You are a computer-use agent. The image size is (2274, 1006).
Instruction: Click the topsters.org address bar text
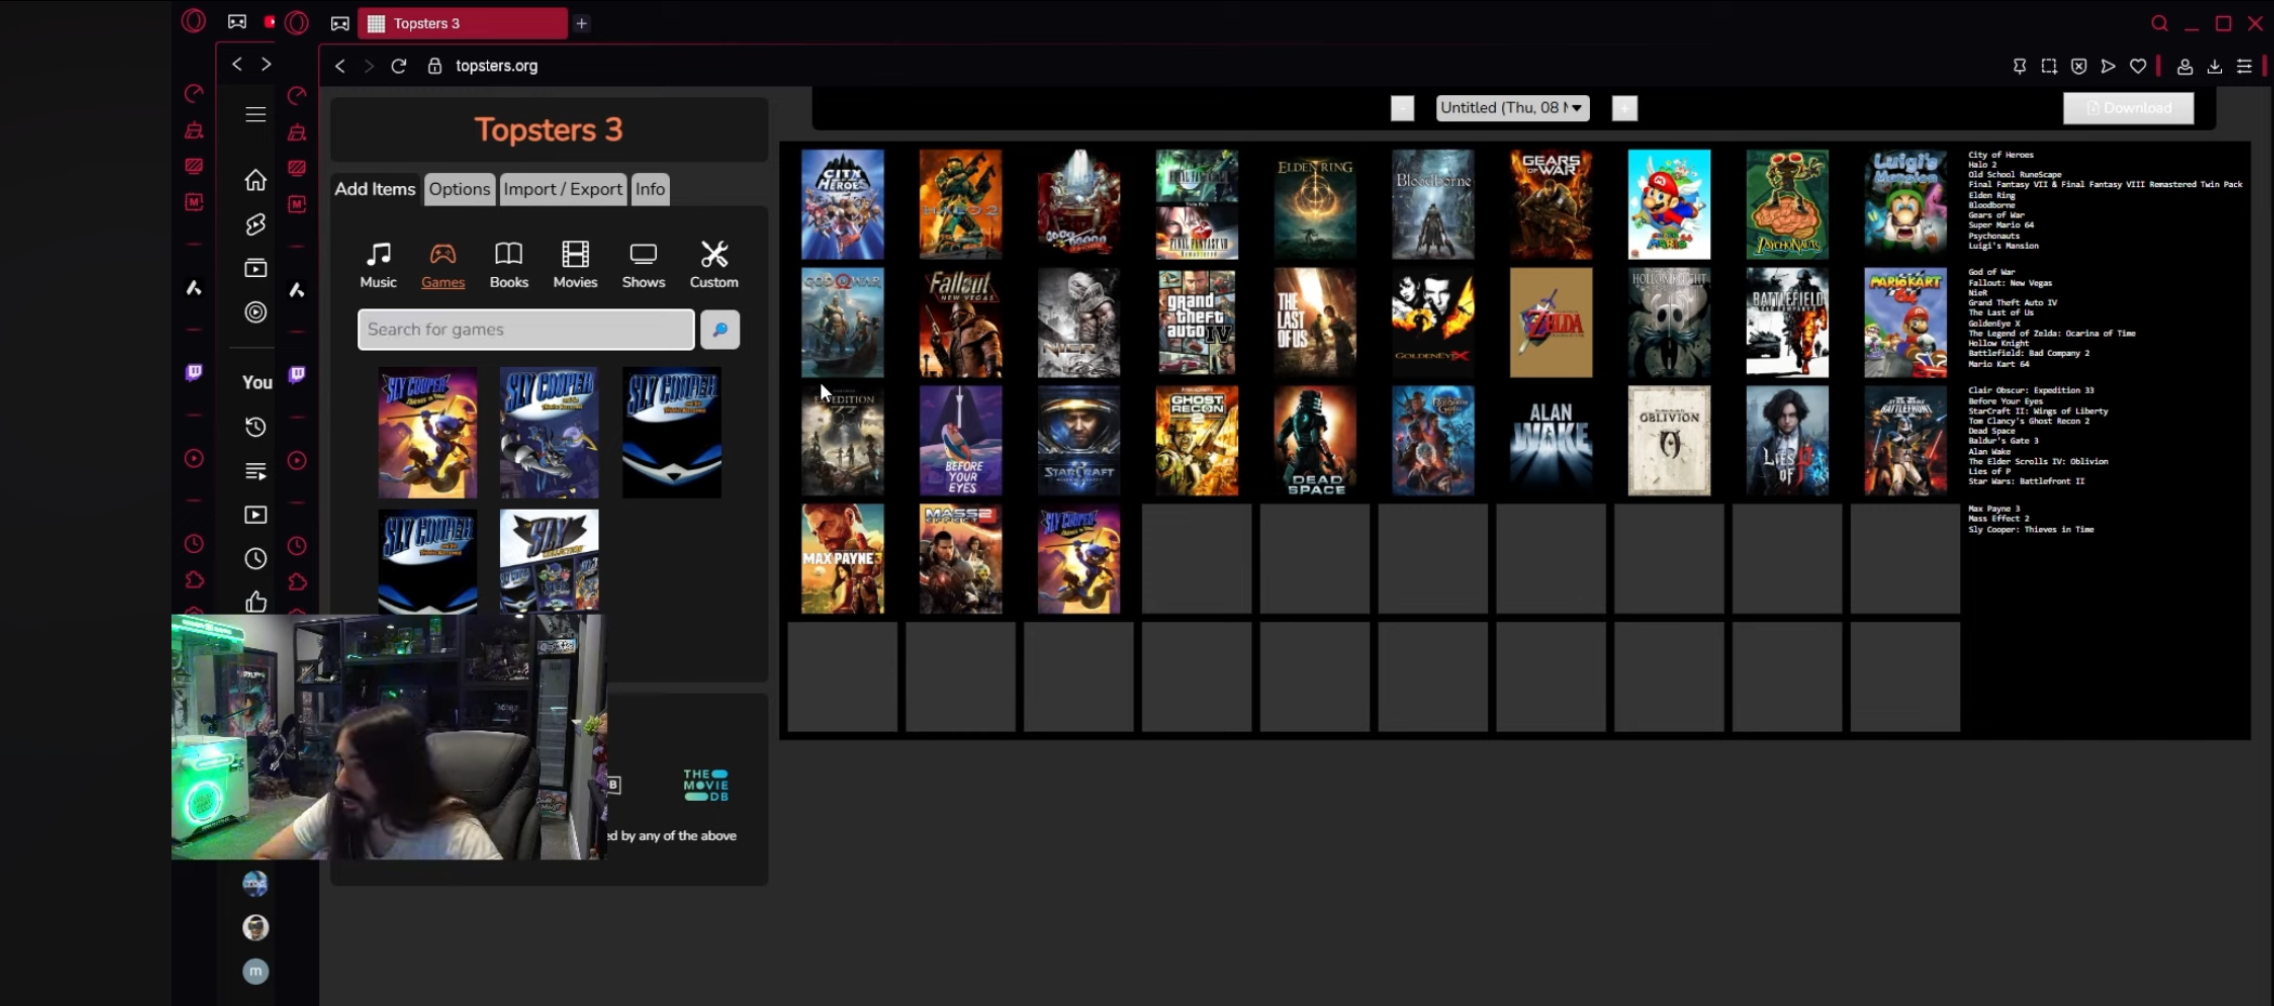click(496, 66)
